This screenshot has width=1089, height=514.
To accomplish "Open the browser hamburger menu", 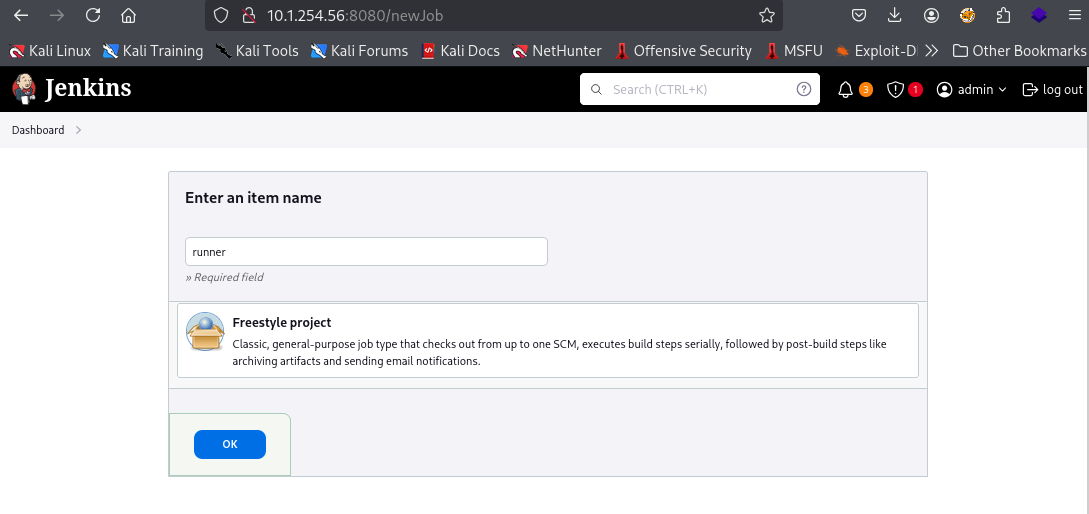I will [x=1074, y=15].
